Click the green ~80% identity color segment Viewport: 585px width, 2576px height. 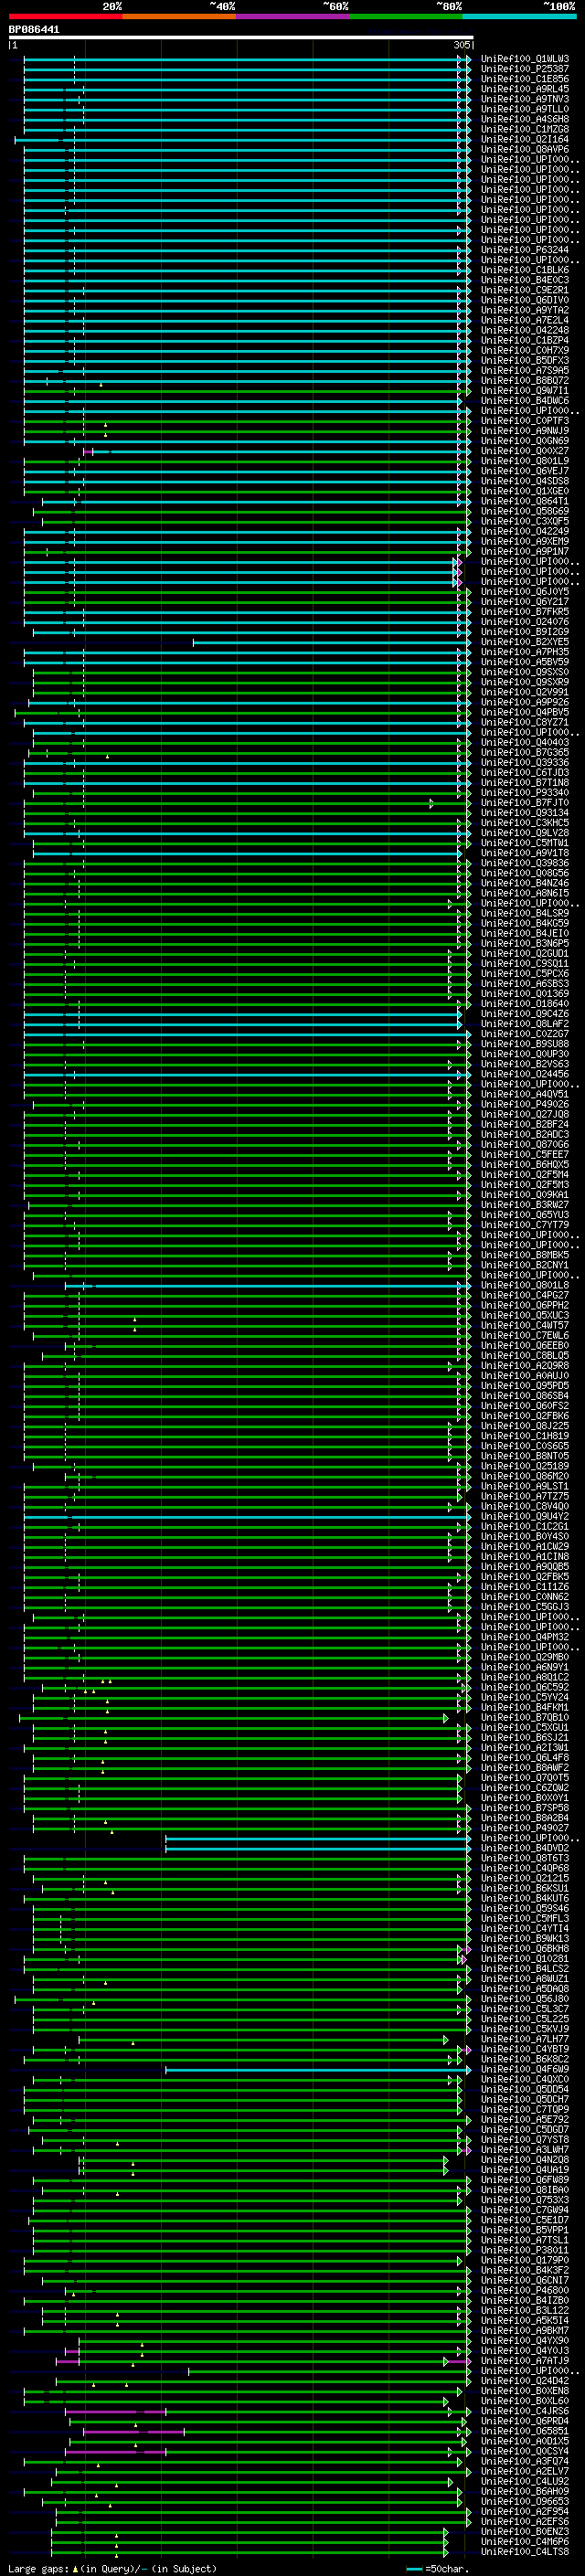click(x=406, y=16)
